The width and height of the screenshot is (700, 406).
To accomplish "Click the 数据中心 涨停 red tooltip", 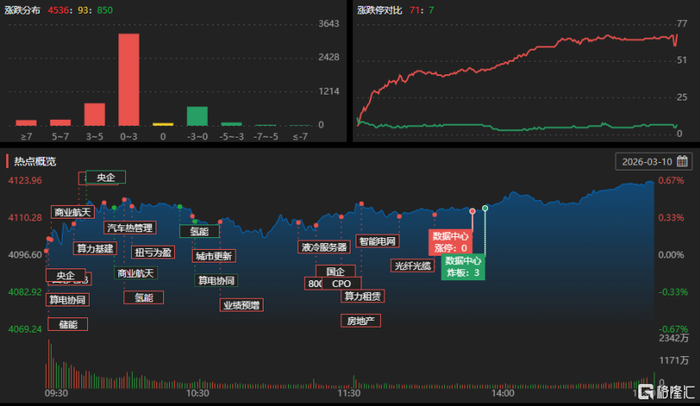I will point(450,242).
